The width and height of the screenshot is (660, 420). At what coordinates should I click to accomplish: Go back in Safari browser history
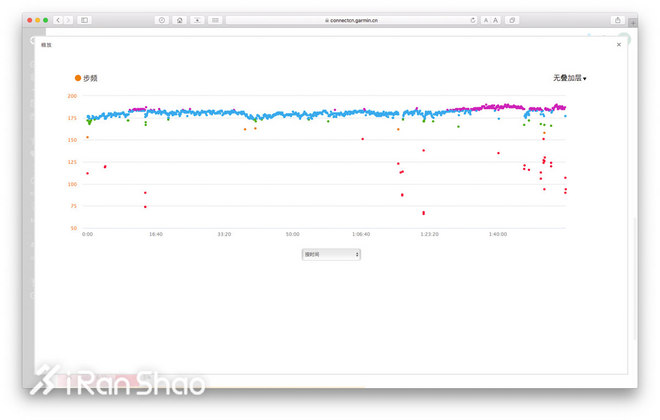point(57,20)
